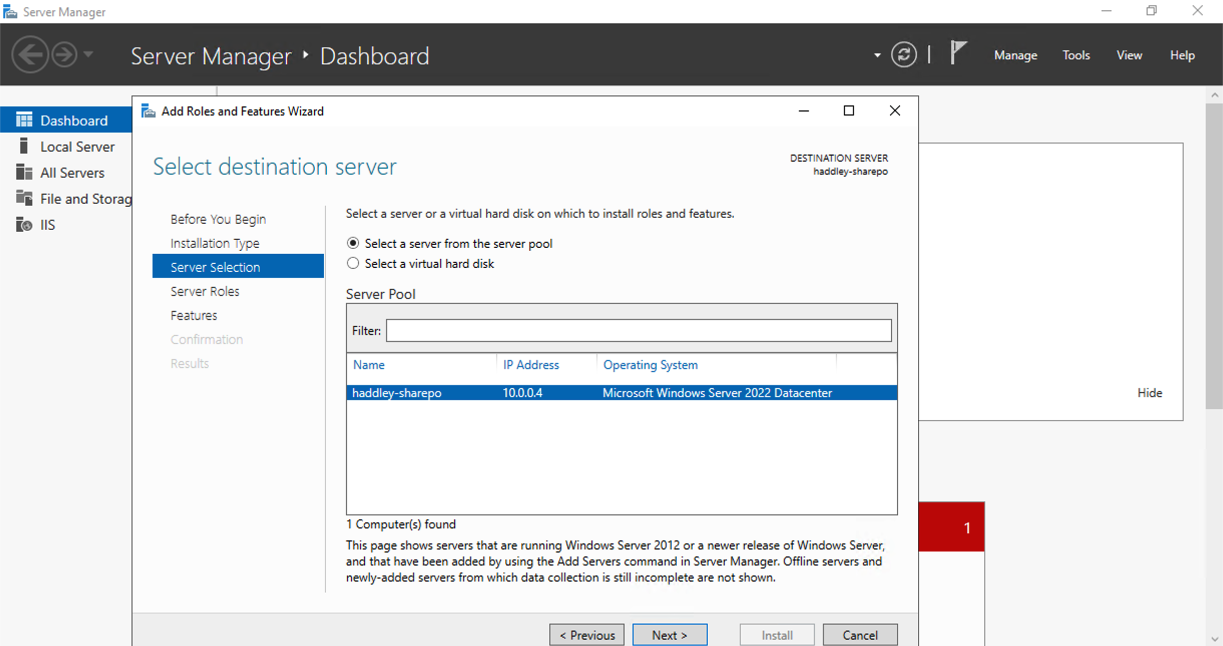Minimize the Add Roles wizard window
The width and height of the screenshot is (1223, 646).
click(x=803, y=111)
